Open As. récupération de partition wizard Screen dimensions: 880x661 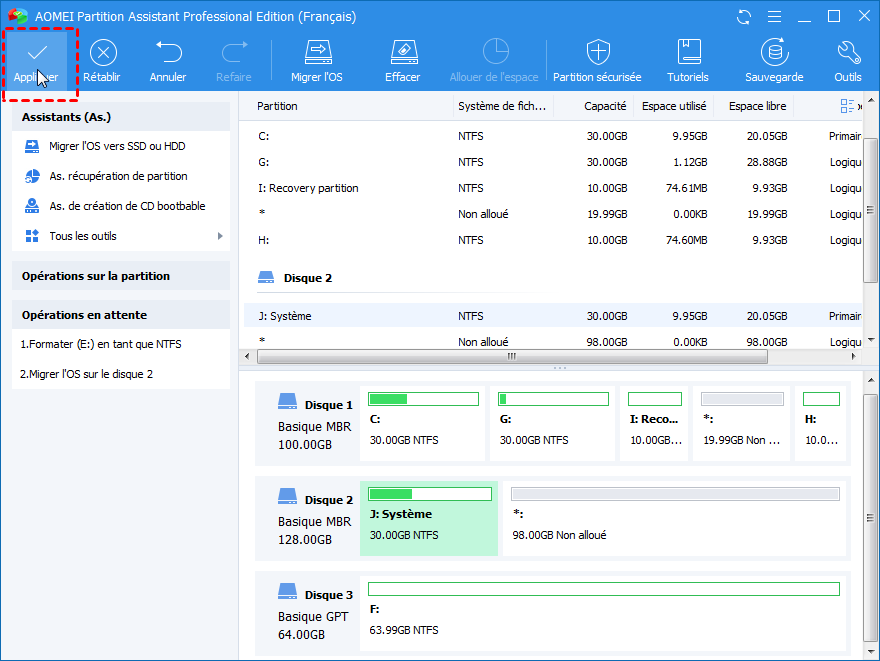118,176
